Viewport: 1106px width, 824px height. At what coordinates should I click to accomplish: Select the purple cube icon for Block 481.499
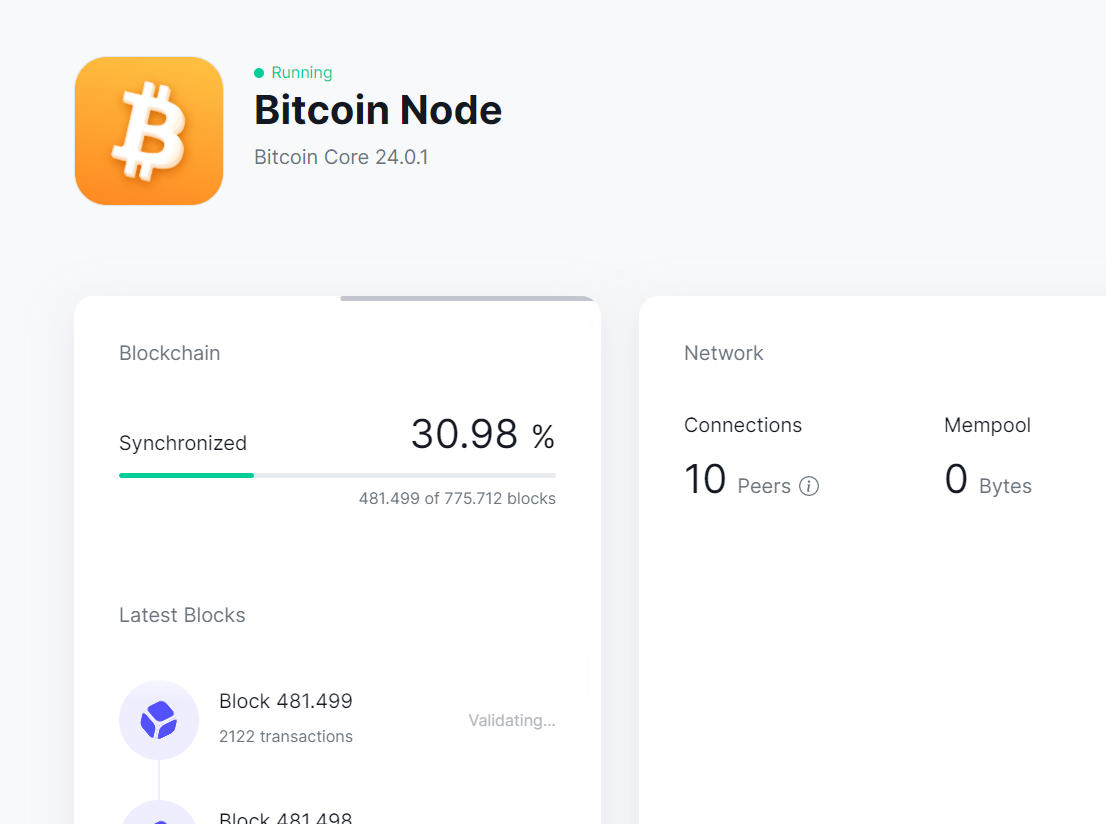pos(158,719)
